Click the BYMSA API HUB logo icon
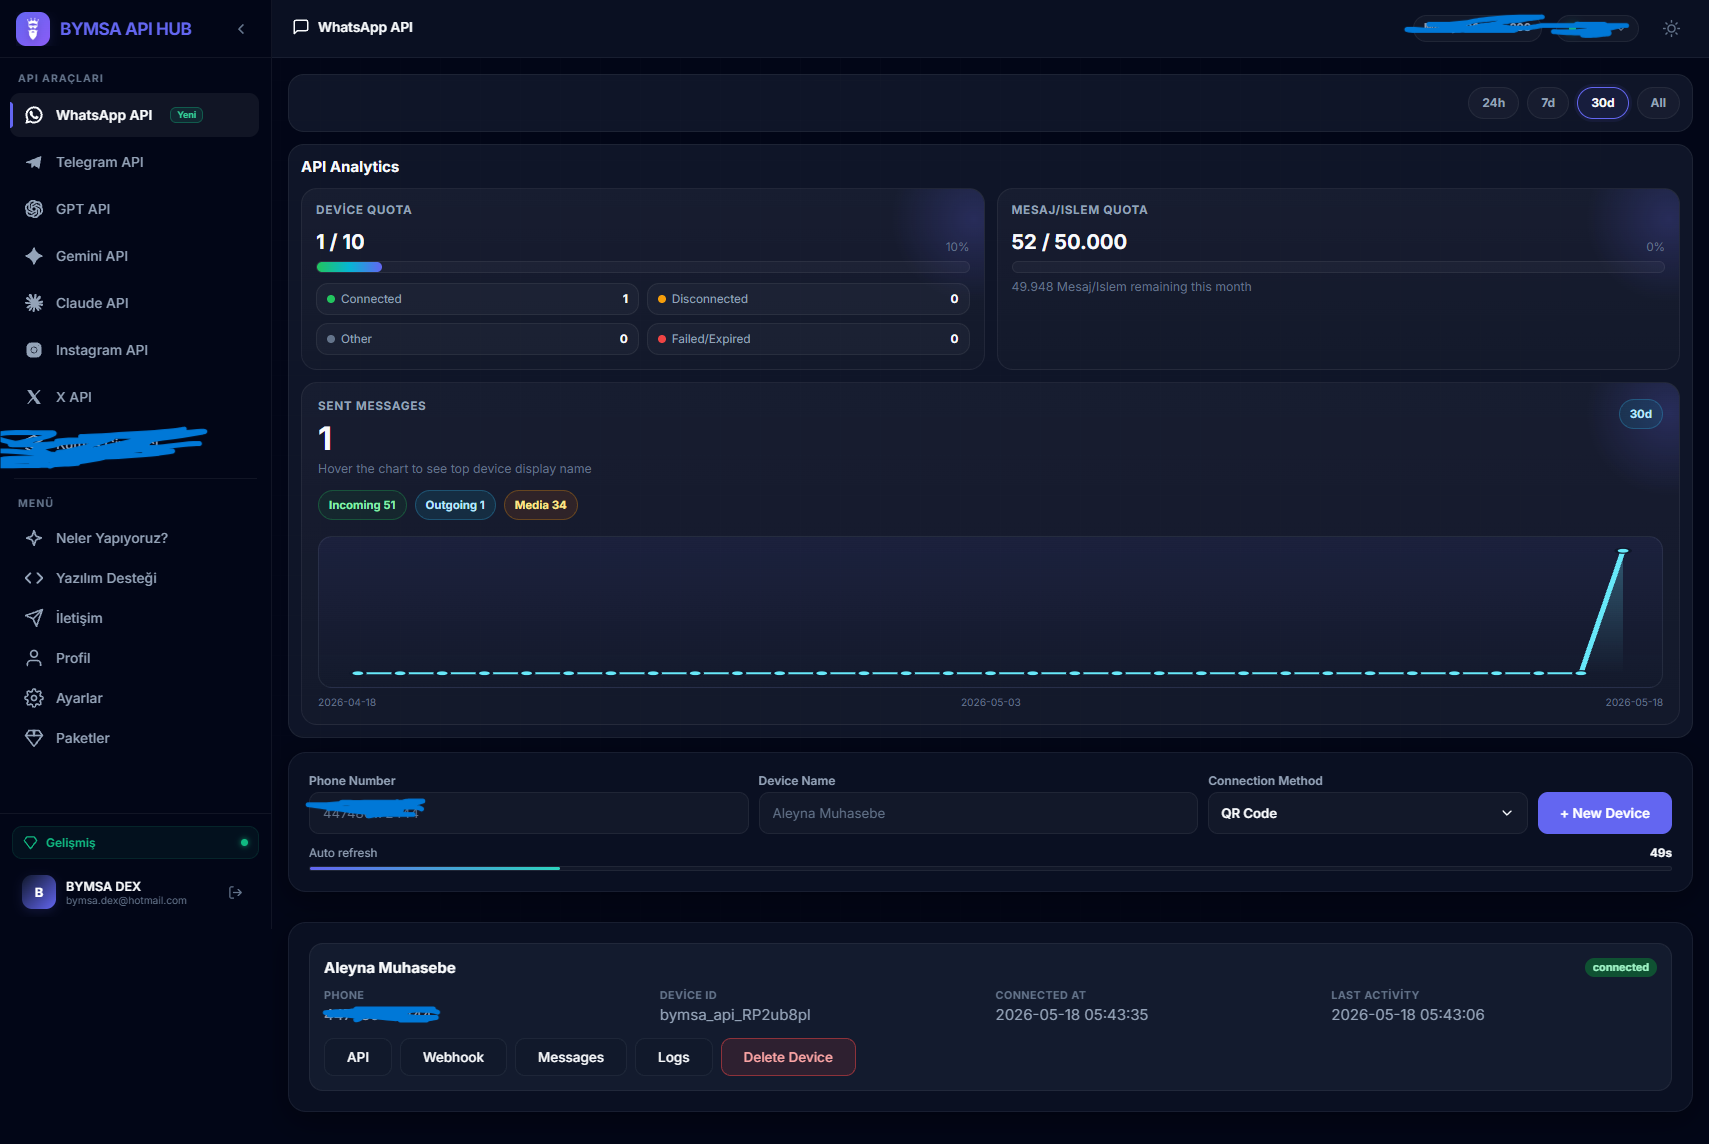 coord(33,29)
